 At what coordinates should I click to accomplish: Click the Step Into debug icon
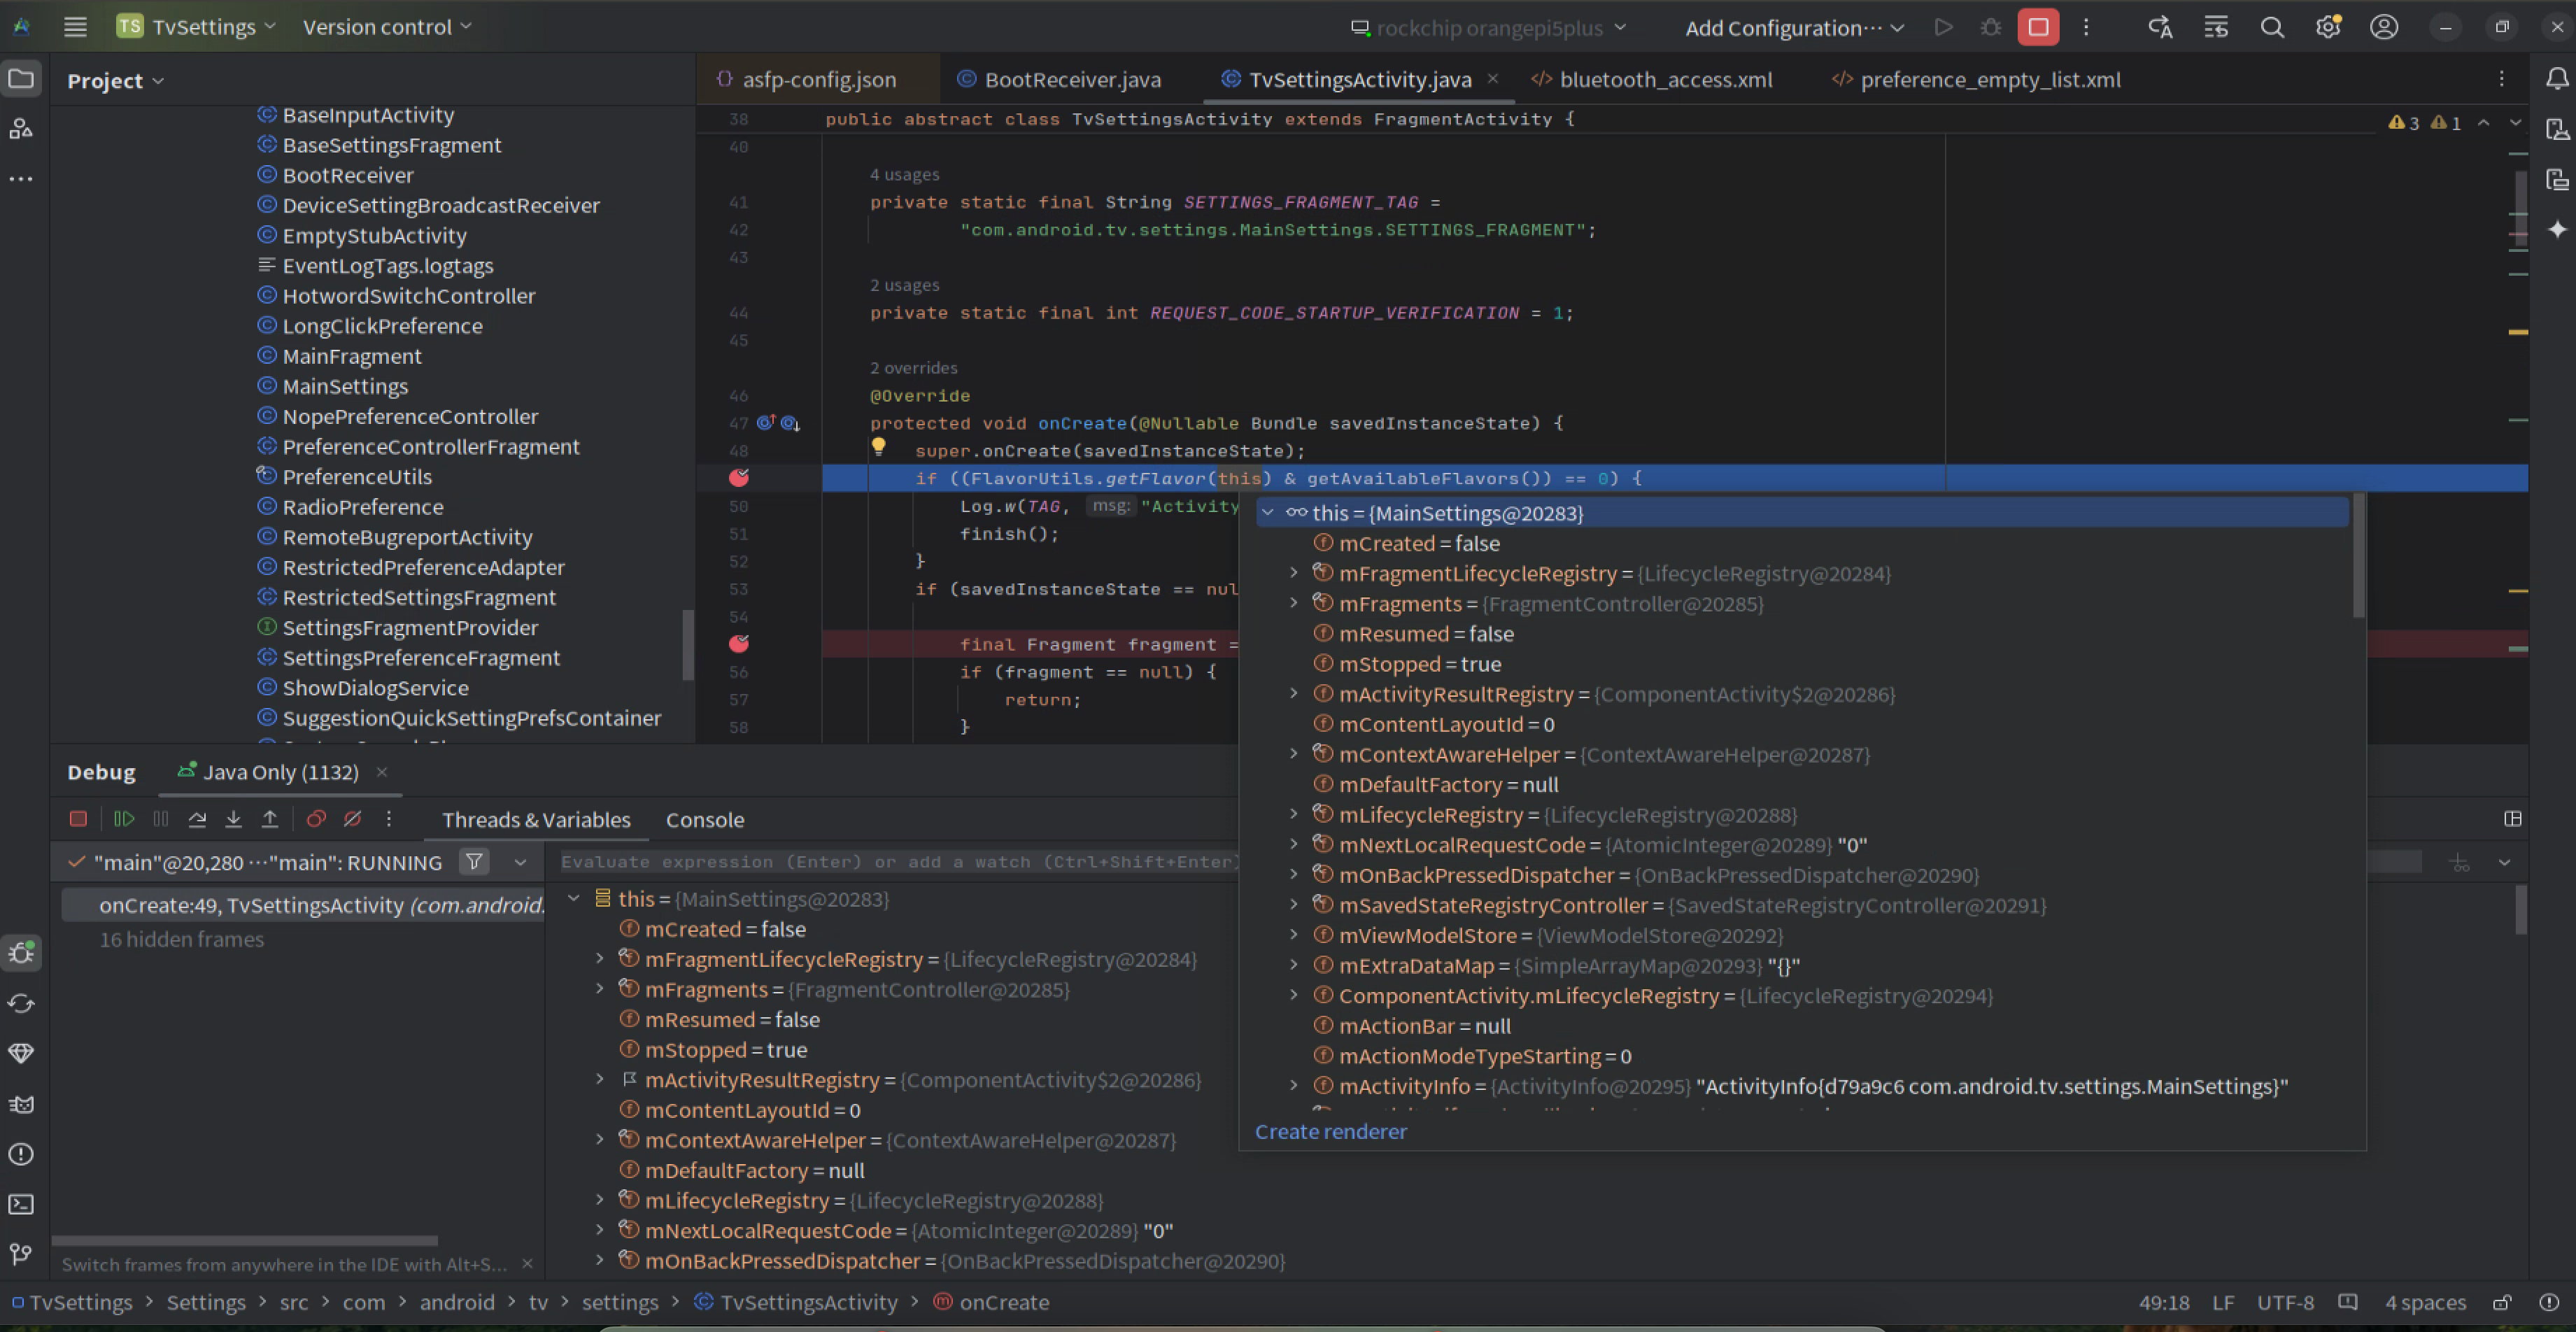point(233,819)
